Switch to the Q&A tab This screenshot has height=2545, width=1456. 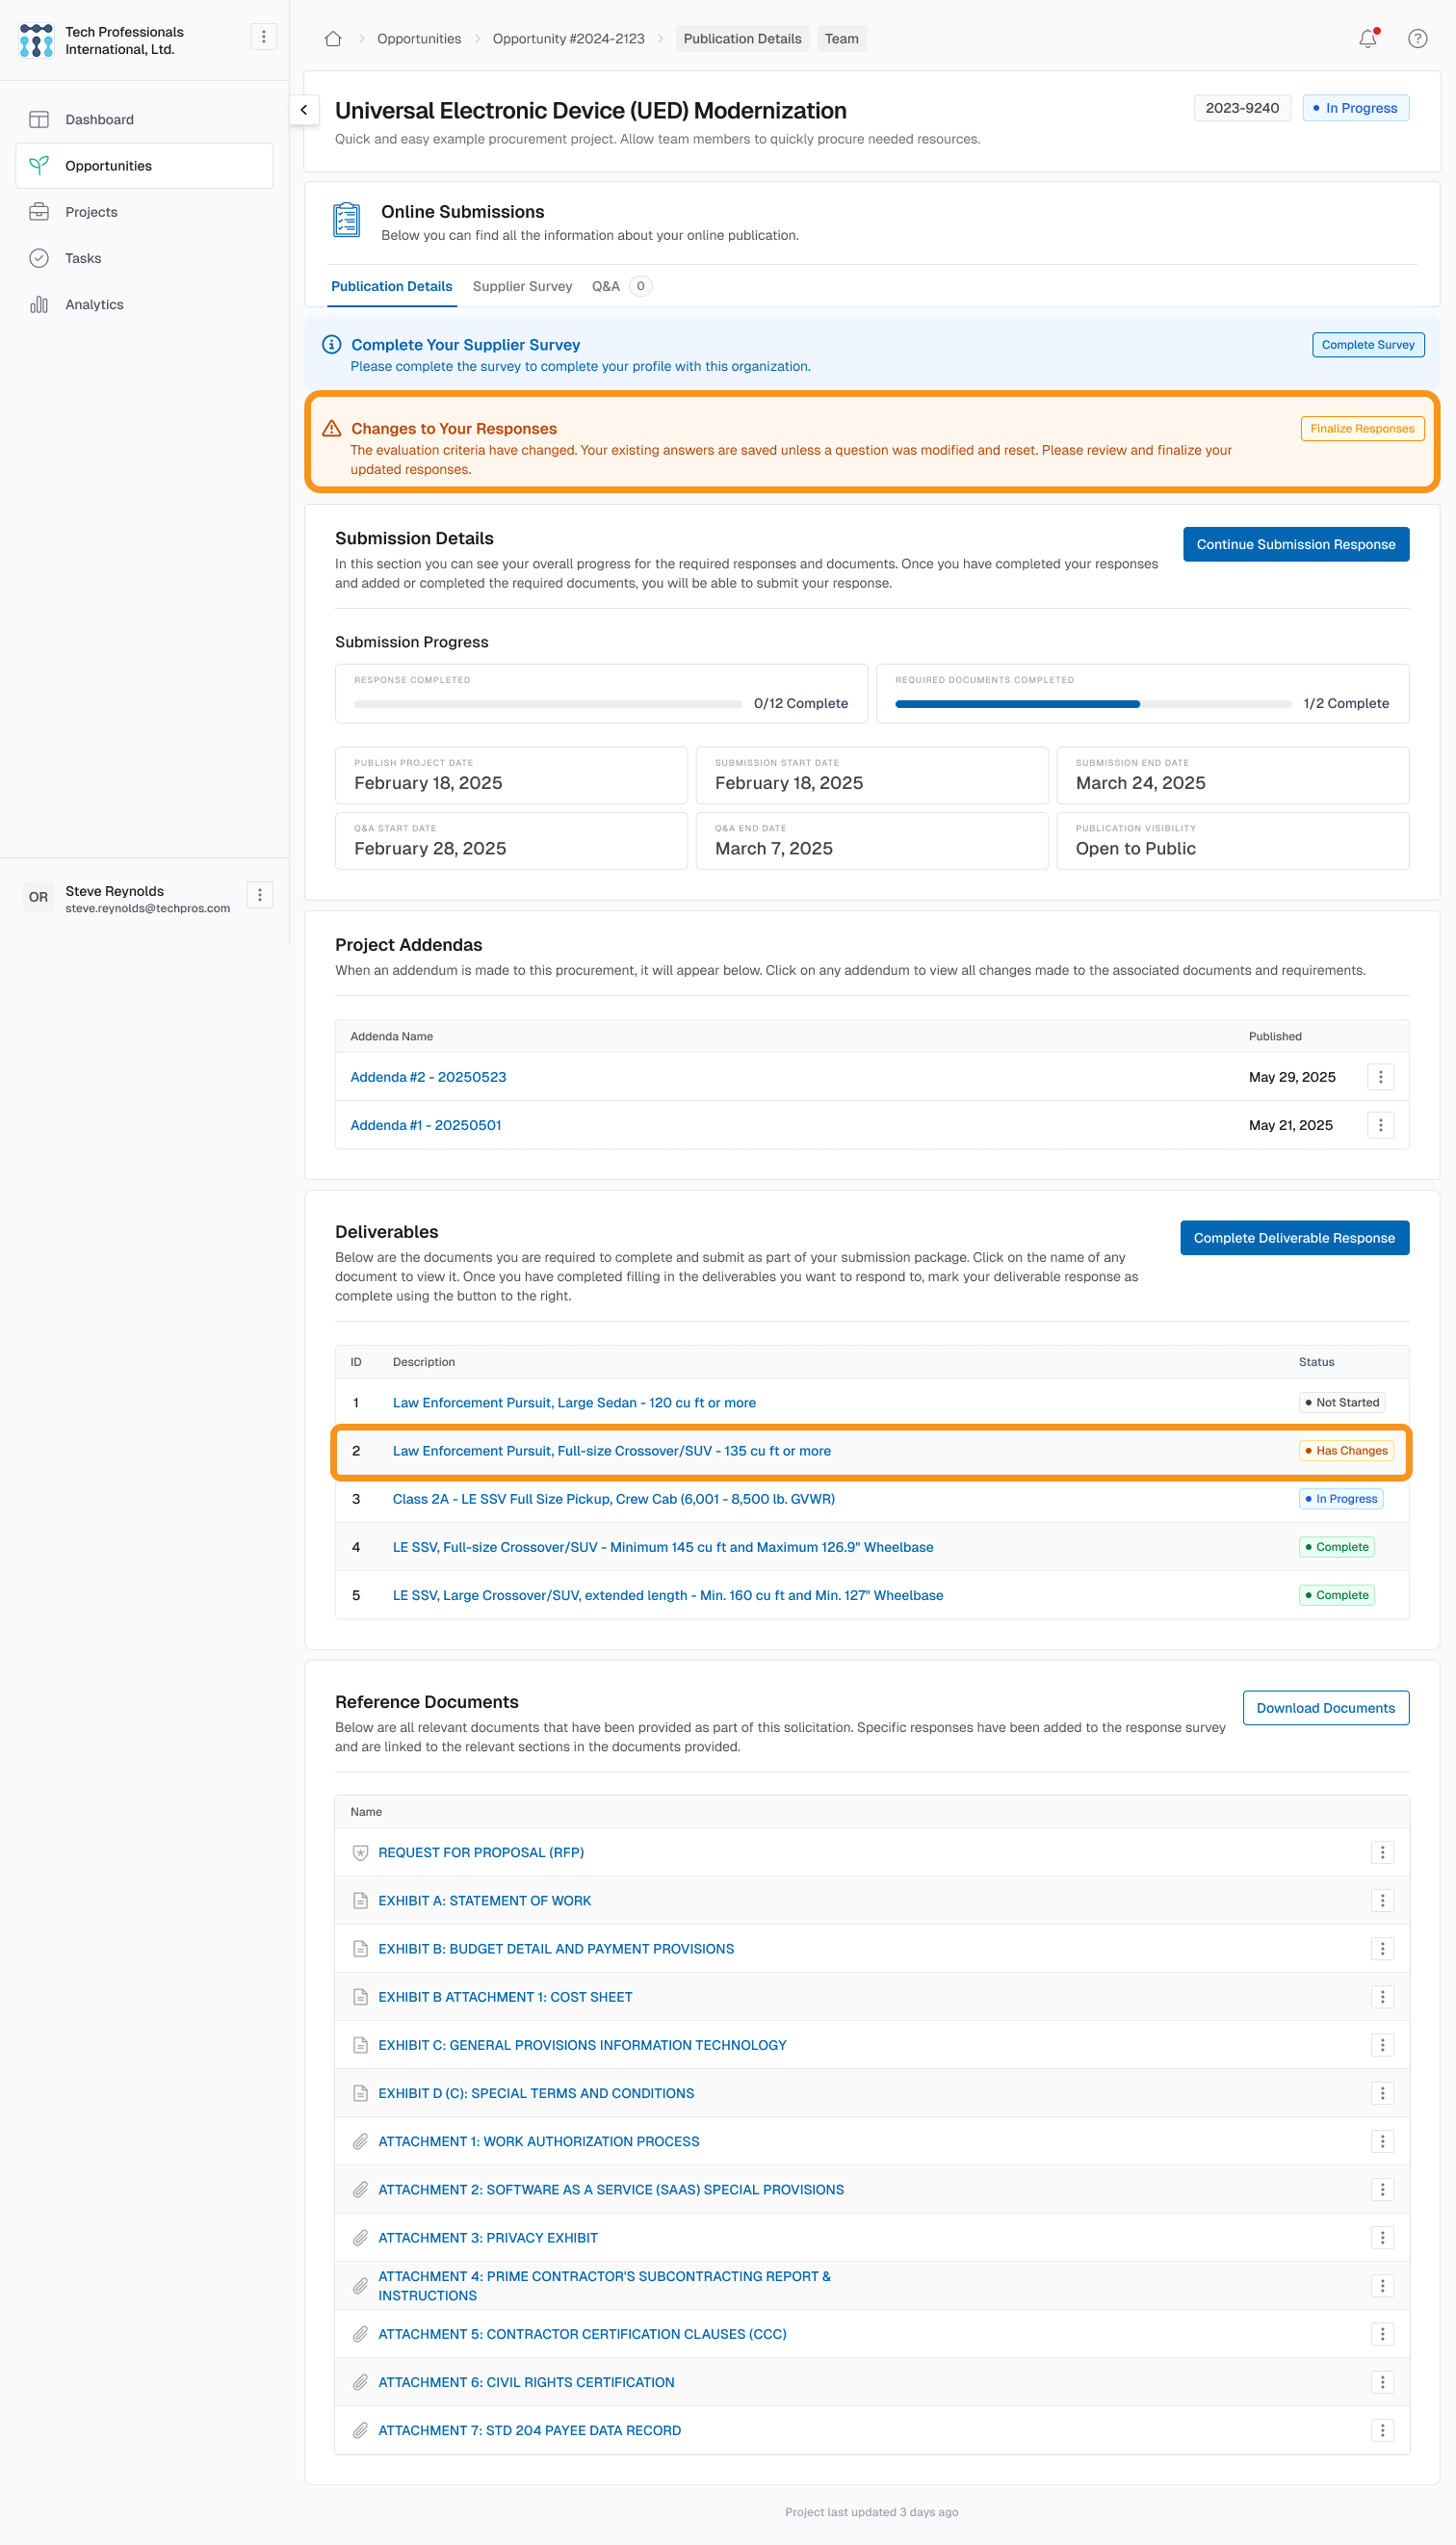(606, 286)
